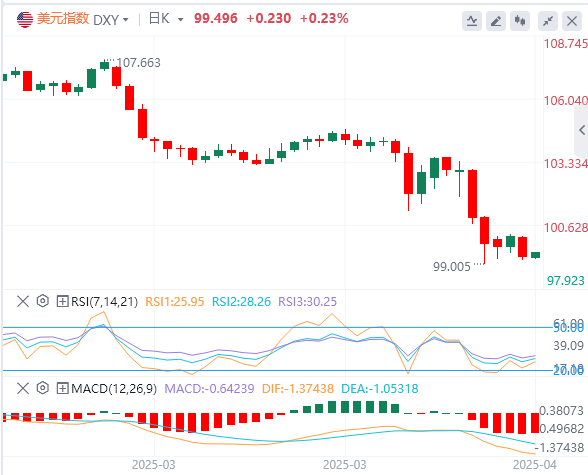
Task: Click the 99.005 low price marker
Action: 452,267
